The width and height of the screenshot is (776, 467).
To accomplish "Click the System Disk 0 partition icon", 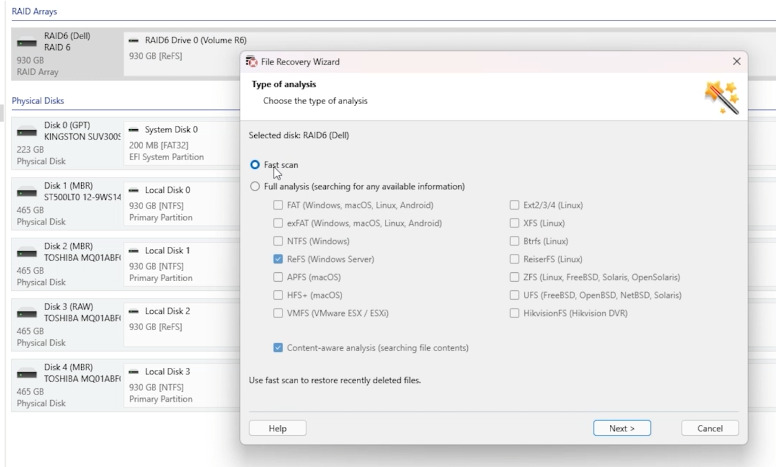I will click(134, 130).
